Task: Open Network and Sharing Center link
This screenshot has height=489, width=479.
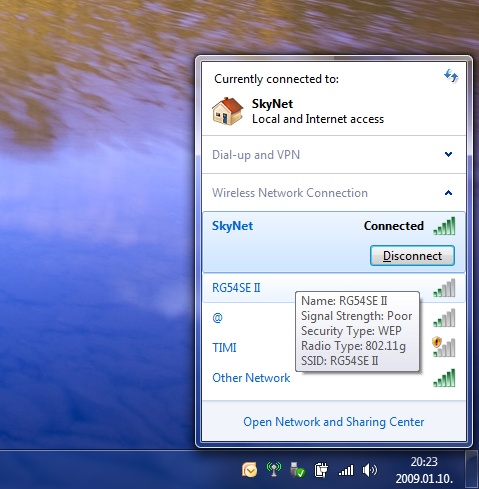Action: point(334,422)
